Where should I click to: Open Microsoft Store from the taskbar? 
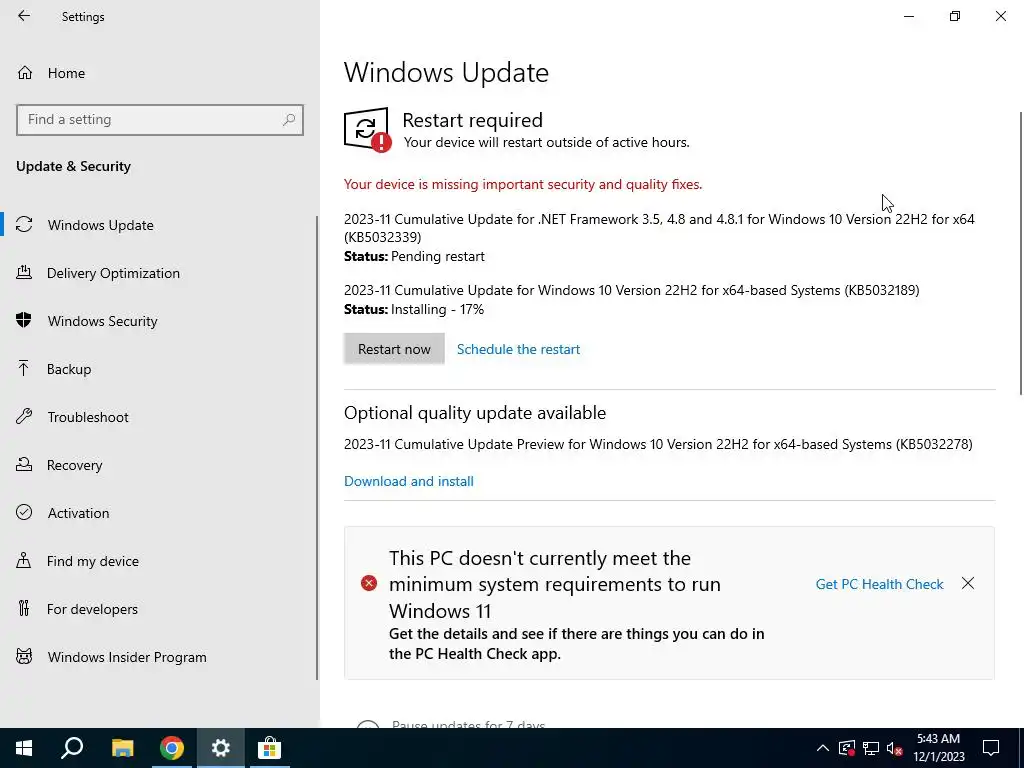[x=269, y=748]
